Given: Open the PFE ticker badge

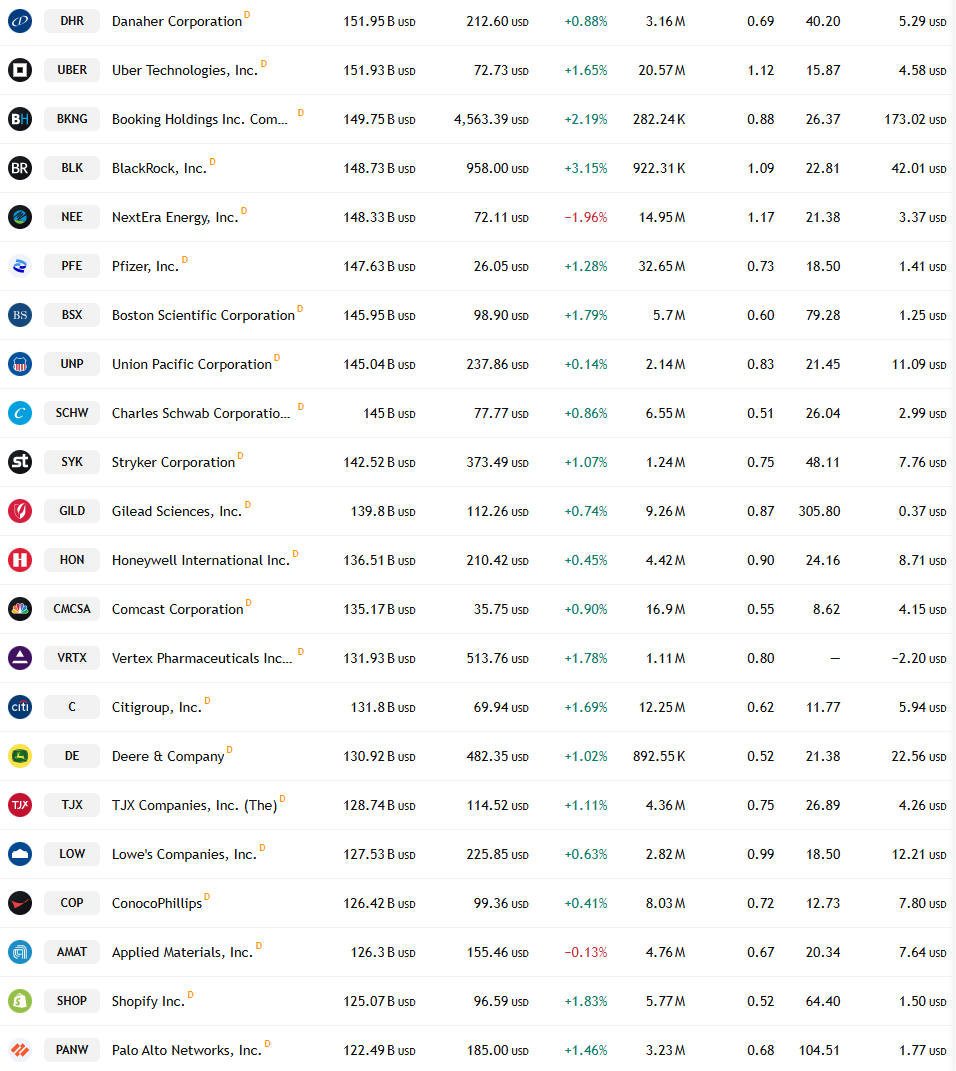Looking at the screenshot, I should (x=72, y=266).
